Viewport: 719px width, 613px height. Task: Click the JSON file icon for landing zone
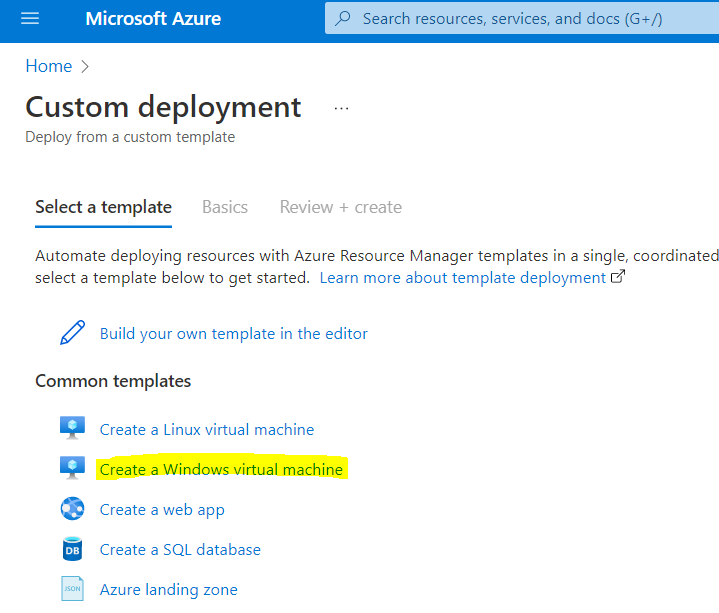tap(73, 589)
